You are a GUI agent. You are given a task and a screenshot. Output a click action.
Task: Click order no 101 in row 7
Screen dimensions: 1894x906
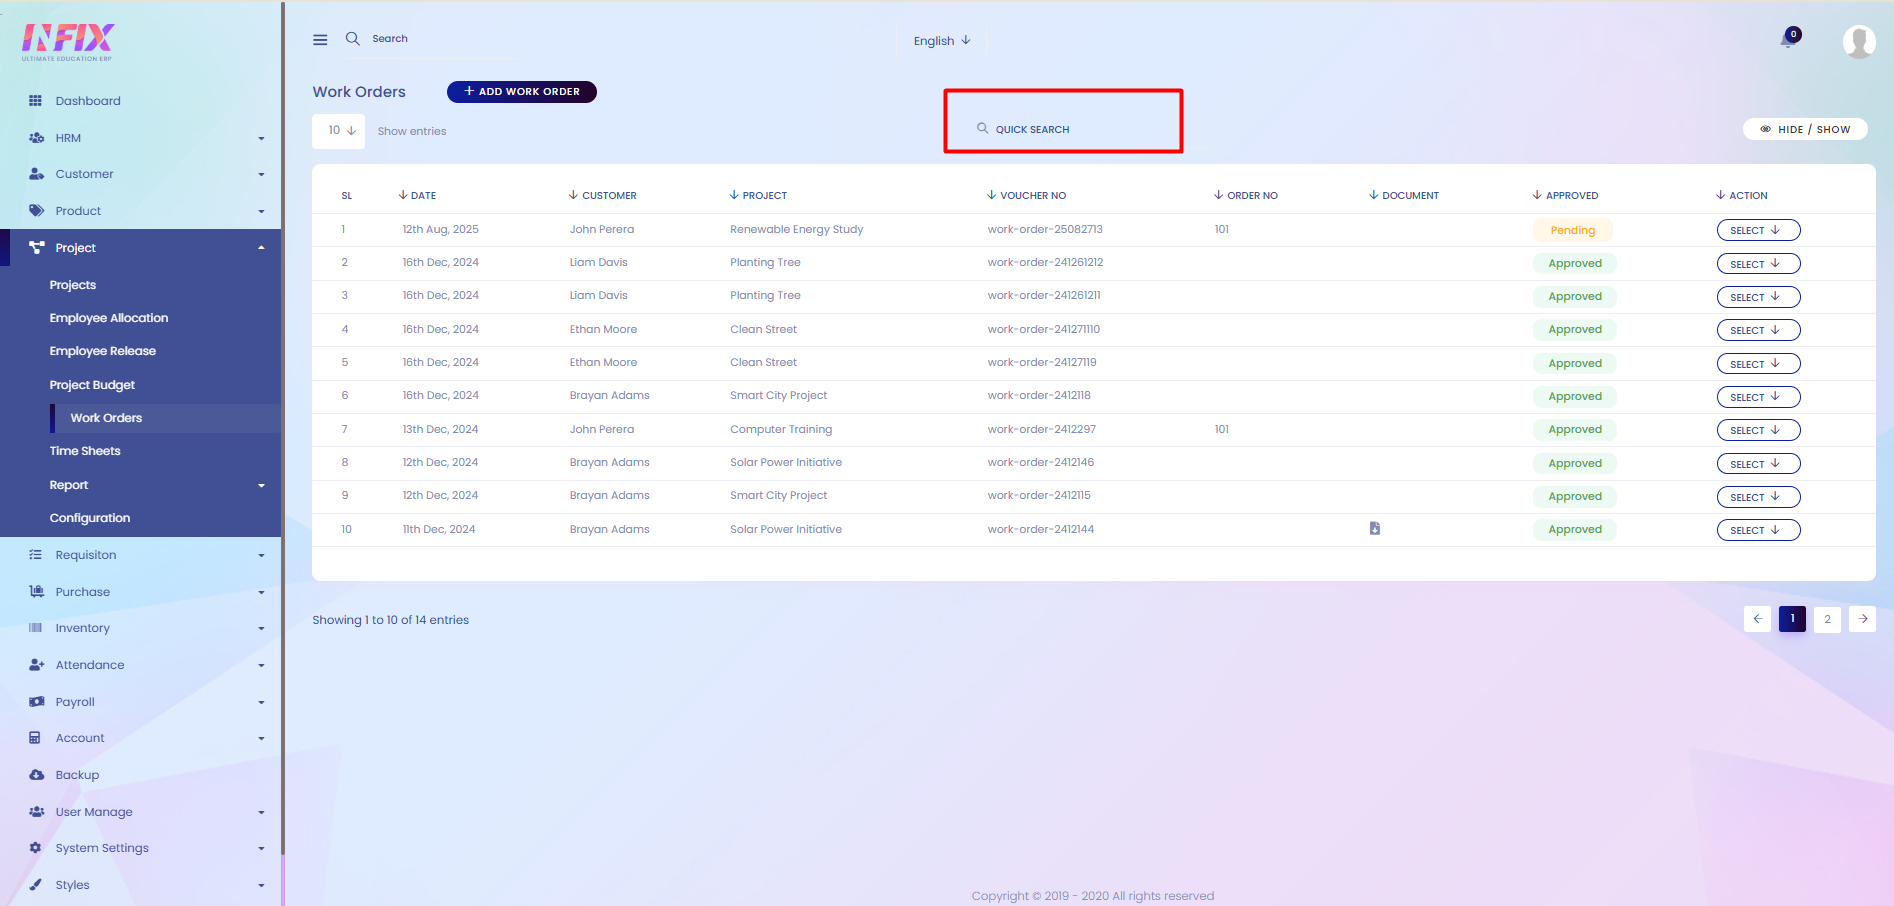pyautogui.click(x=1222, y=429)
